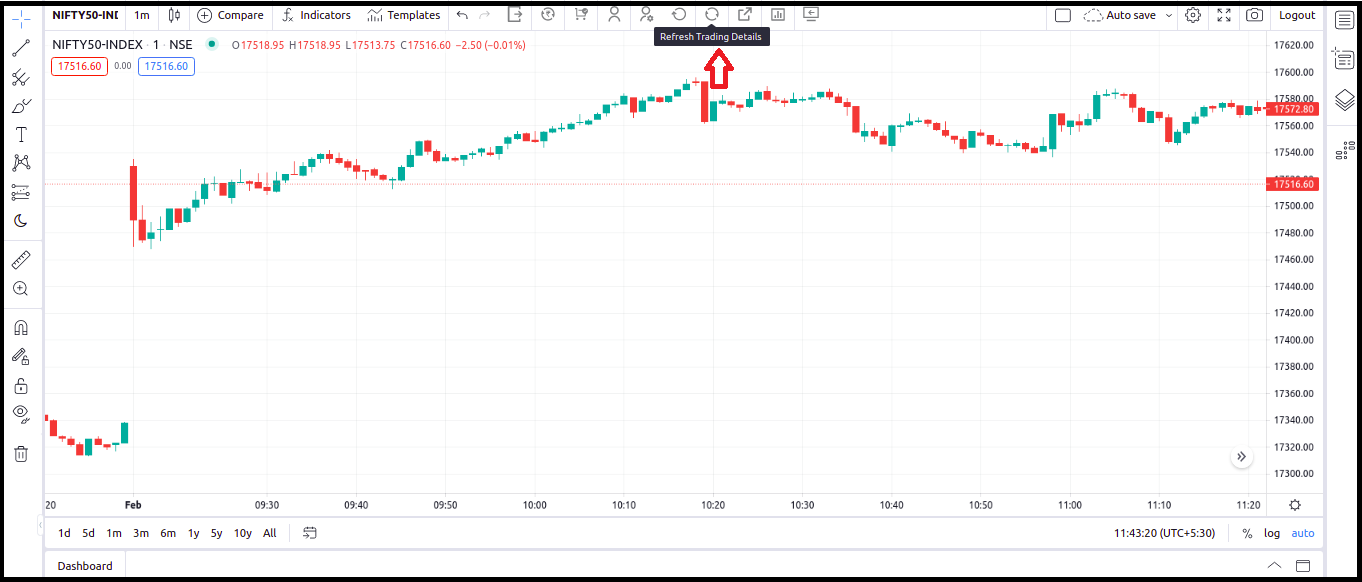The height and width of the screenshot is (582, 1362).
Task: Click the circular arrow clock icon
Action: tap(548, 15)
